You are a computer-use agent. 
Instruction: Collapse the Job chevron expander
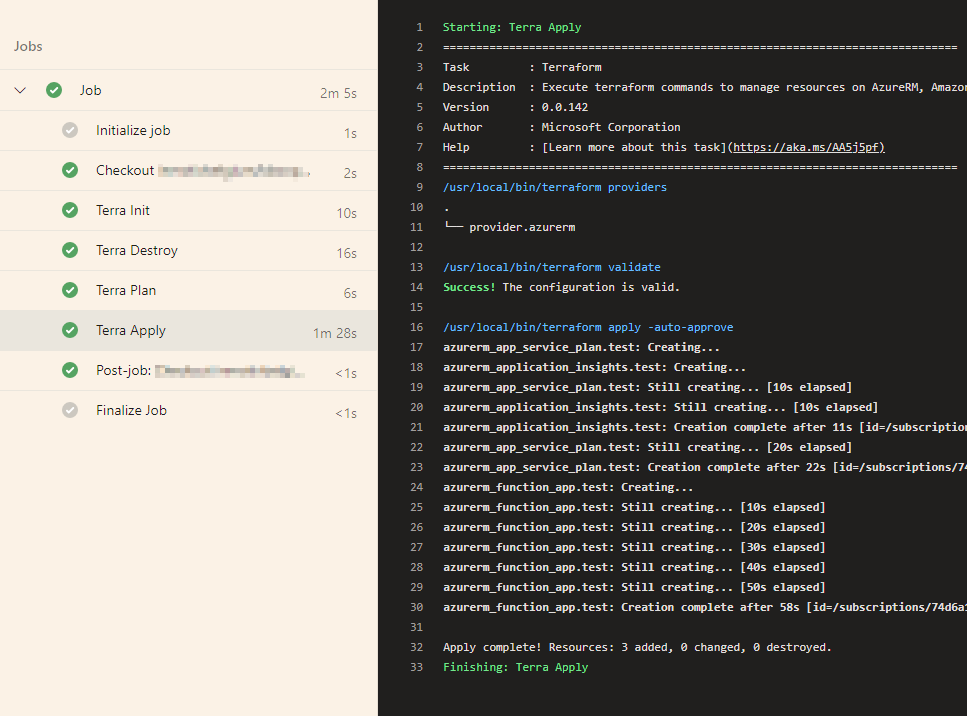20,90
